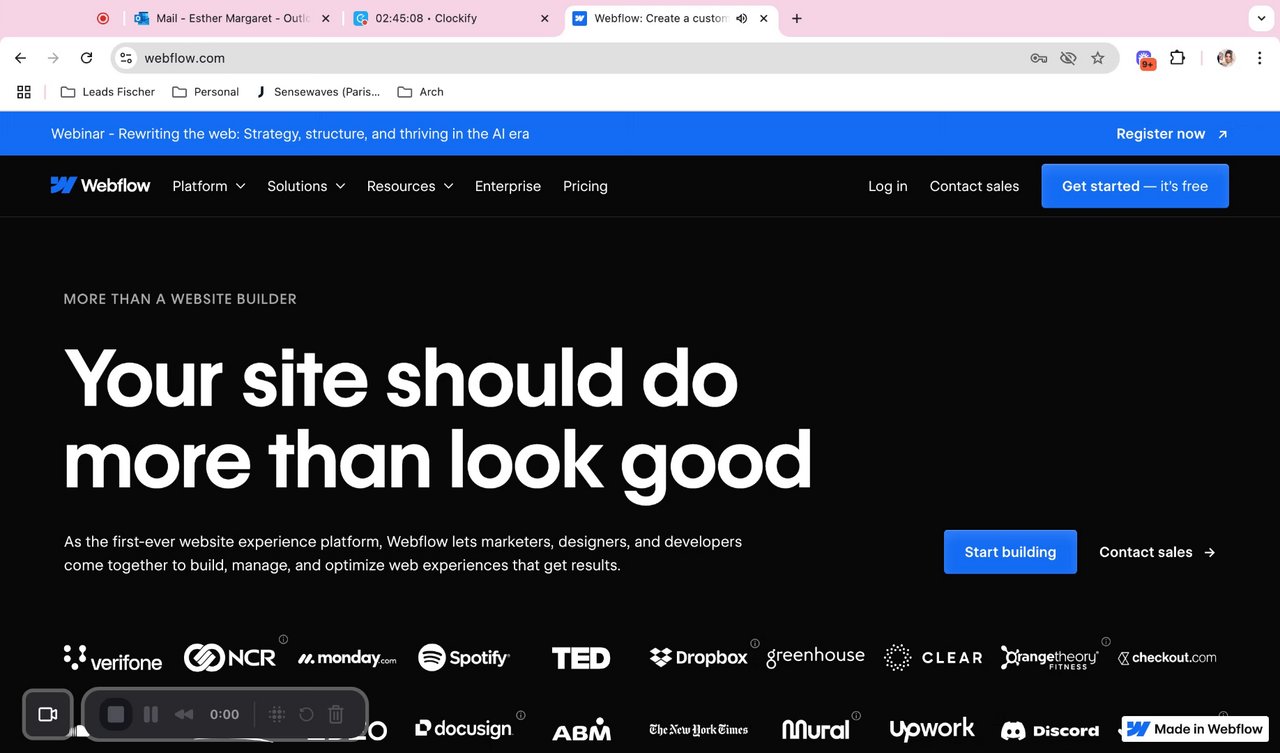Click the dotted effects icon in recorder
The height and width of the screenshot is (753, 1280).
[278, 714]
